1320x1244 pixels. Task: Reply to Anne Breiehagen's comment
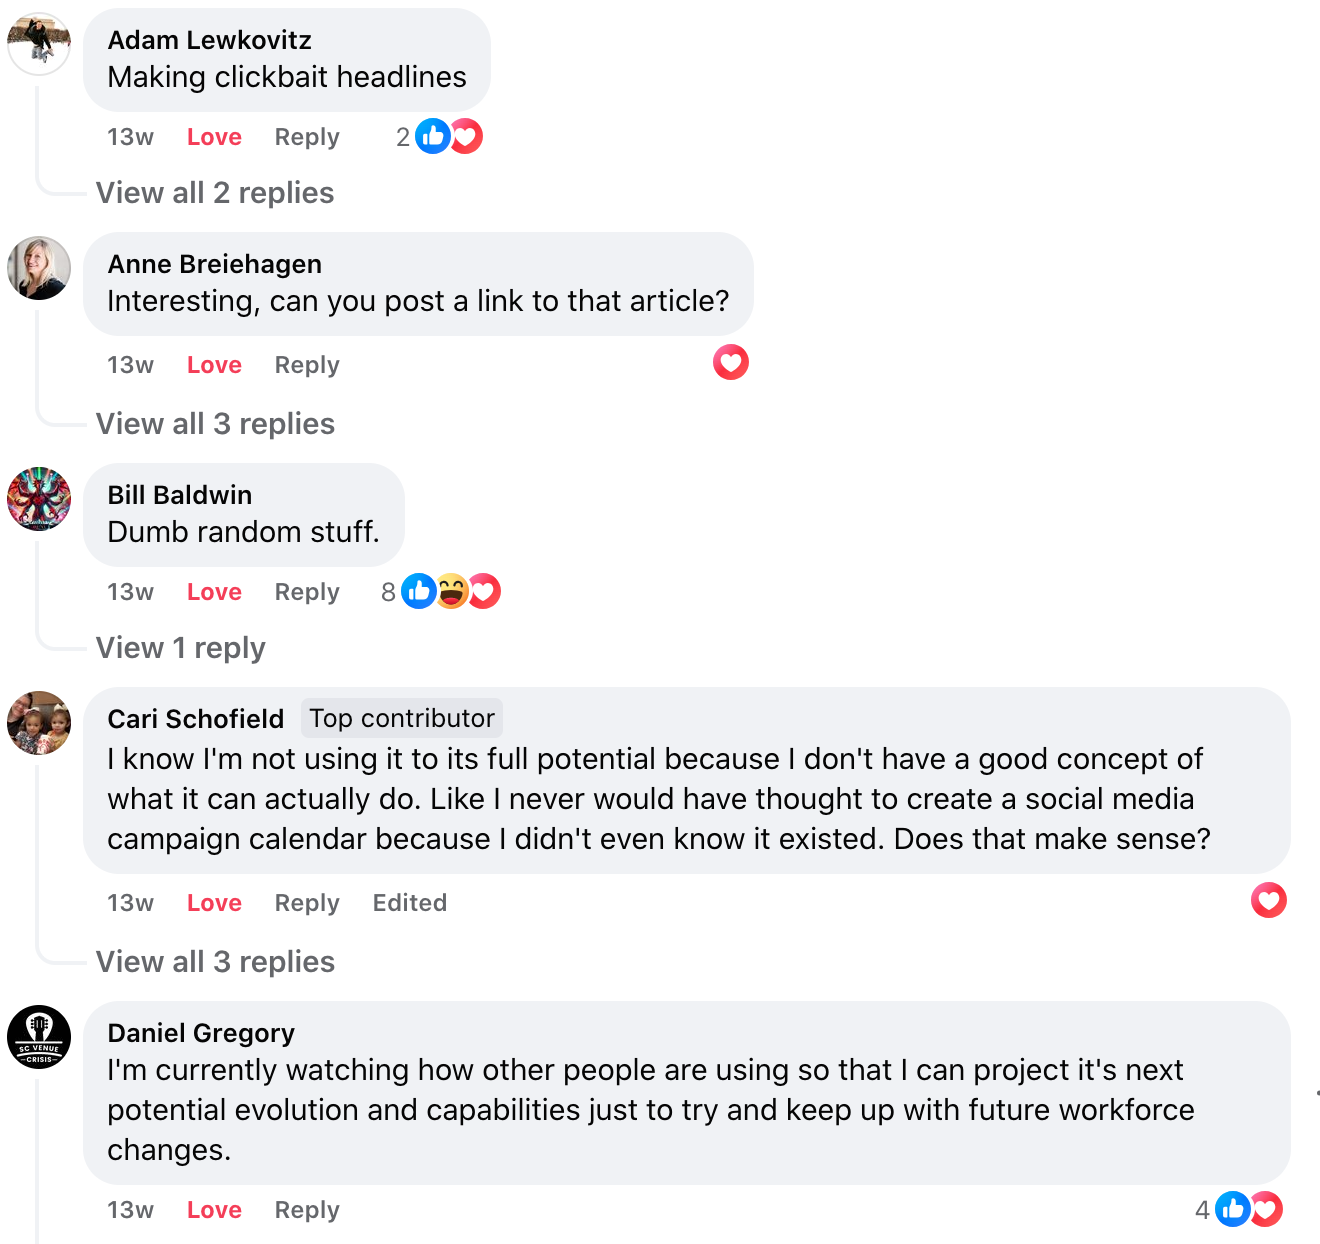click(x=307, y=365)
